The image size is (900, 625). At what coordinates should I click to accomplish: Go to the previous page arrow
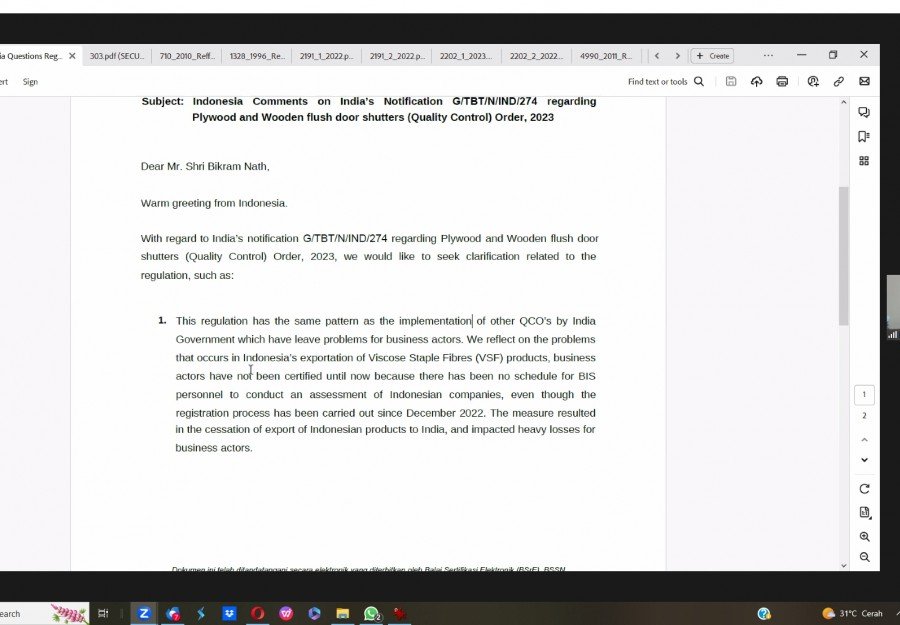(x=864, y=440)
